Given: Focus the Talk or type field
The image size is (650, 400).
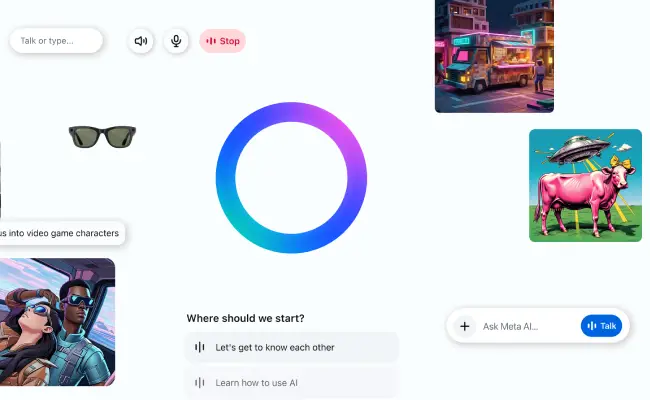Looking at the screenshot, I should click(x=56, y=41).
